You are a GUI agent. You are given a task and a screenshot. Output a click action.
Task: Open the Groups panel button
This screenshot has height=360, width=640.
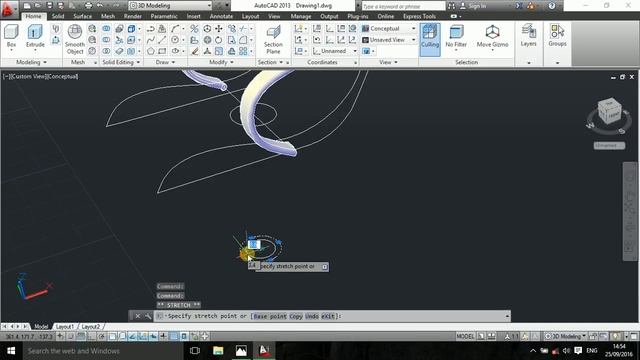click(x=557, y=35)
